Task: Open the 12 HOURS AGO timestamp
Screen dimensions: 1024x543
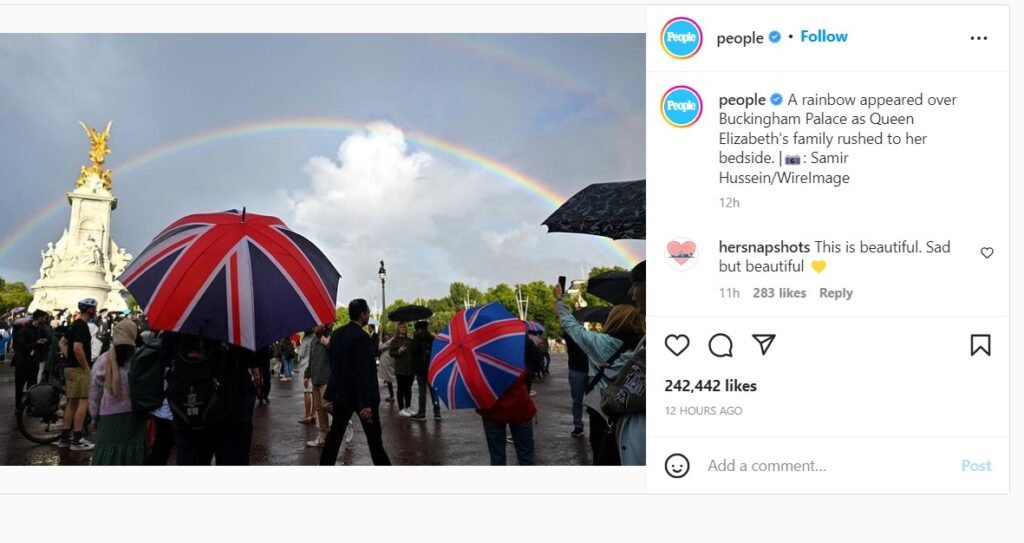Action: point(703,411)
